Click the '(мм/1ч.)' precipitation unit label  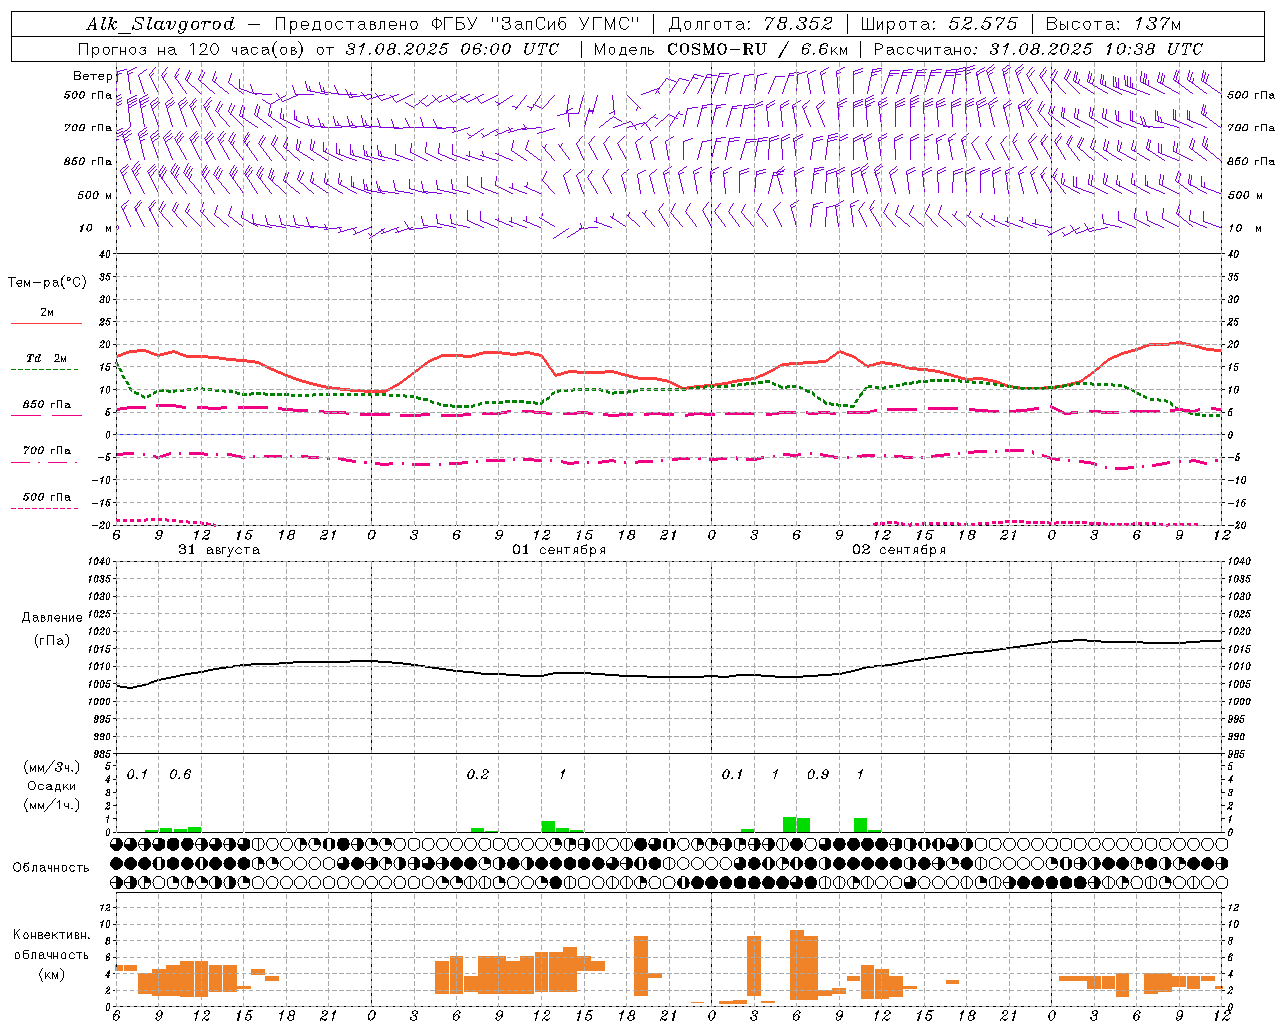[52, 805]
